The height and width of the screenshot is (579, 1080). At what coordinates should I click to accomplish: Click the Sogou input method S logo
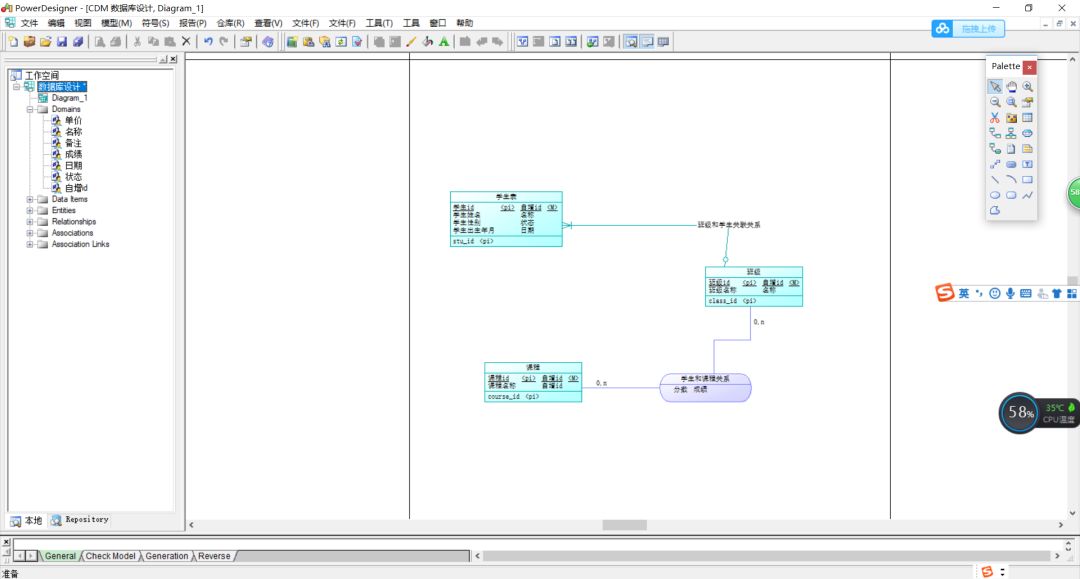pos(944,293)
